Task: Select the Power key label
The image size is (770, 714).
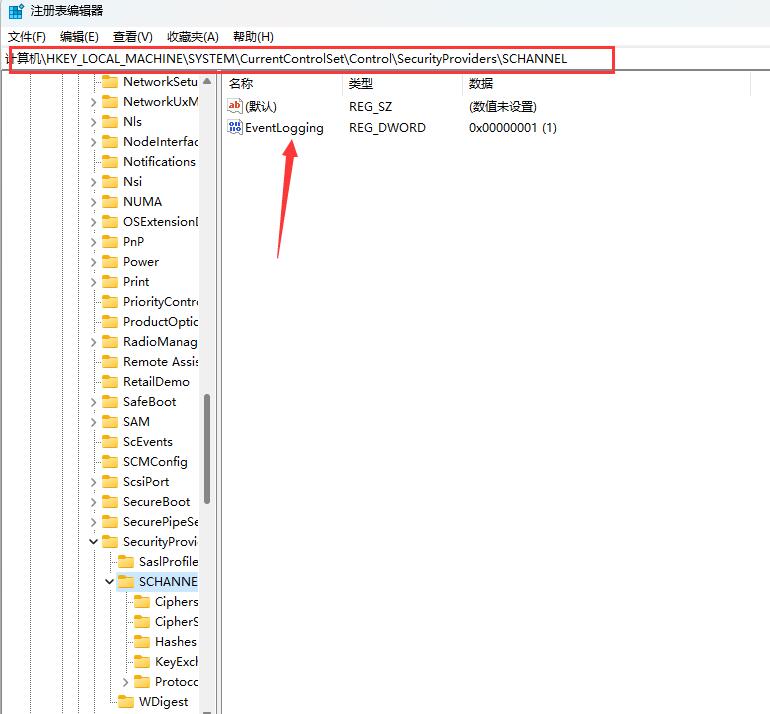Action: coord(141,262)
